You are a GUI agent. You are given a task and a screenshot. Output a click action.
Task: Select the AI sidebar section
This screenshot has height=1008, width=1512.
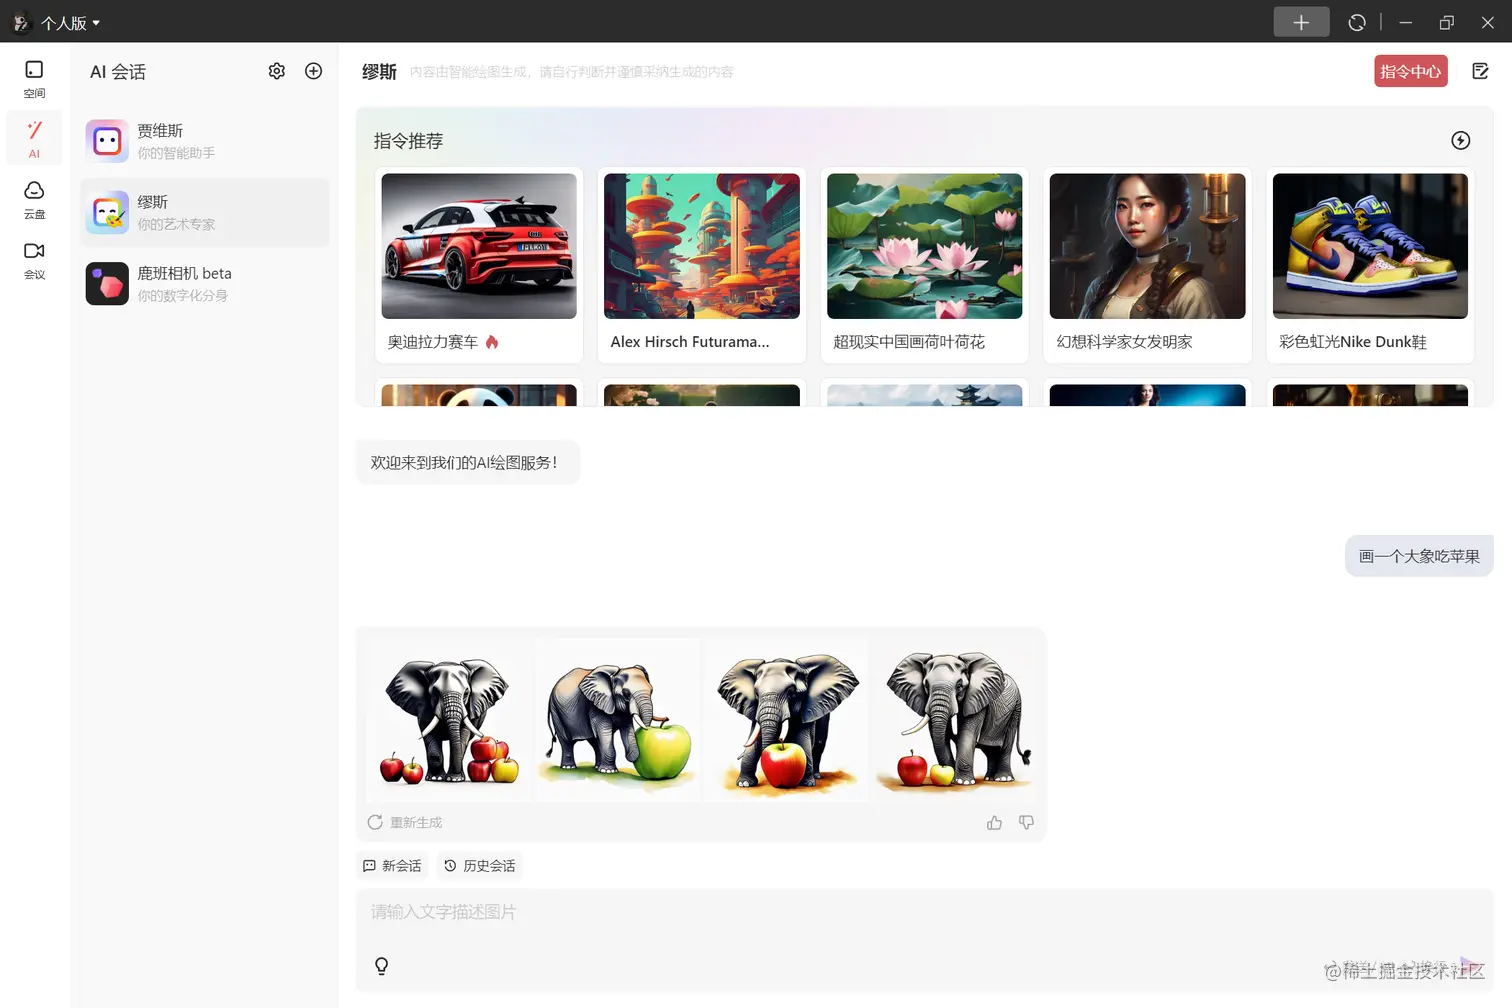34,139
